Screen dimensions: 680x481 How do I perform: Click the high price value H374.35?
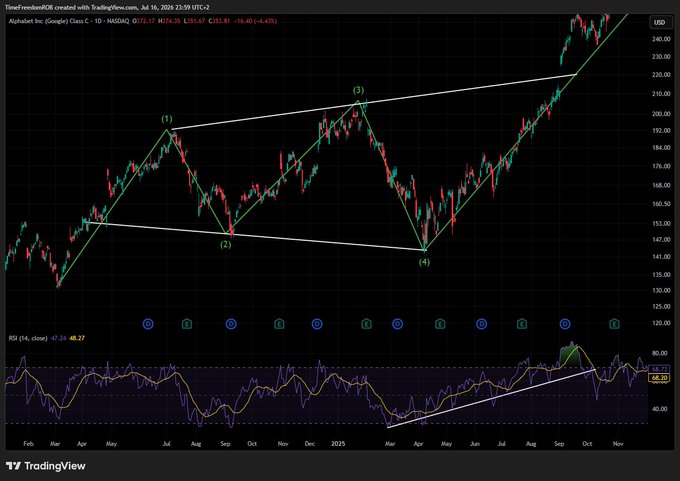pos(169,21)
